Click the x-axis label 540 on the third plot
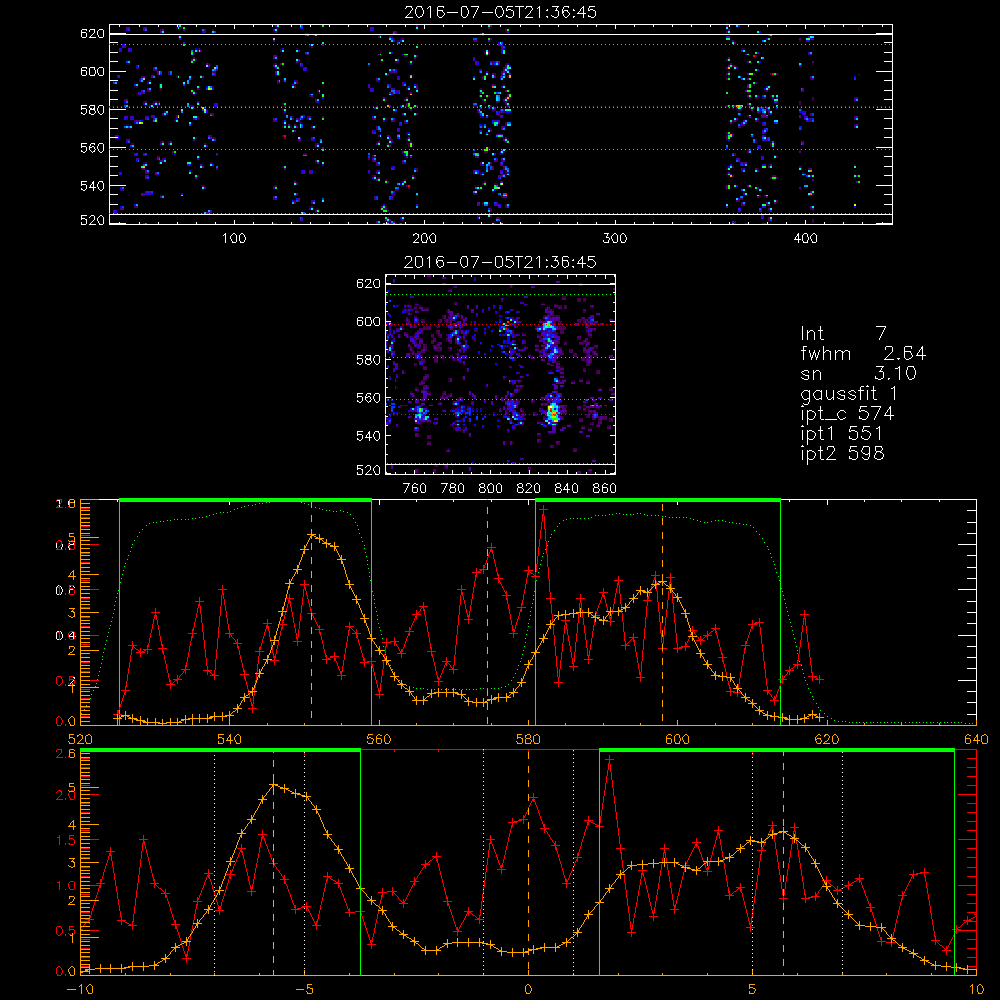The height and width of the screenshot is (1000, 1000). pyautogui.click(x=230, y=739)
